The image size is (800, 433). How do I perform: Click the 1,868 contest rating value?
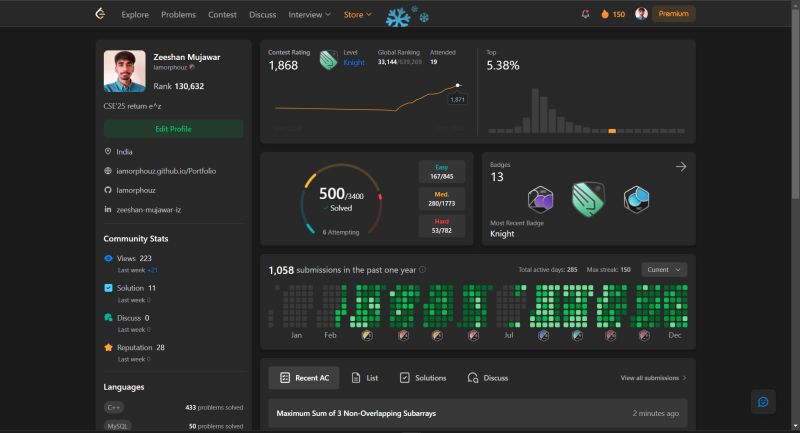pyautogui.click(x=283, y=65)
